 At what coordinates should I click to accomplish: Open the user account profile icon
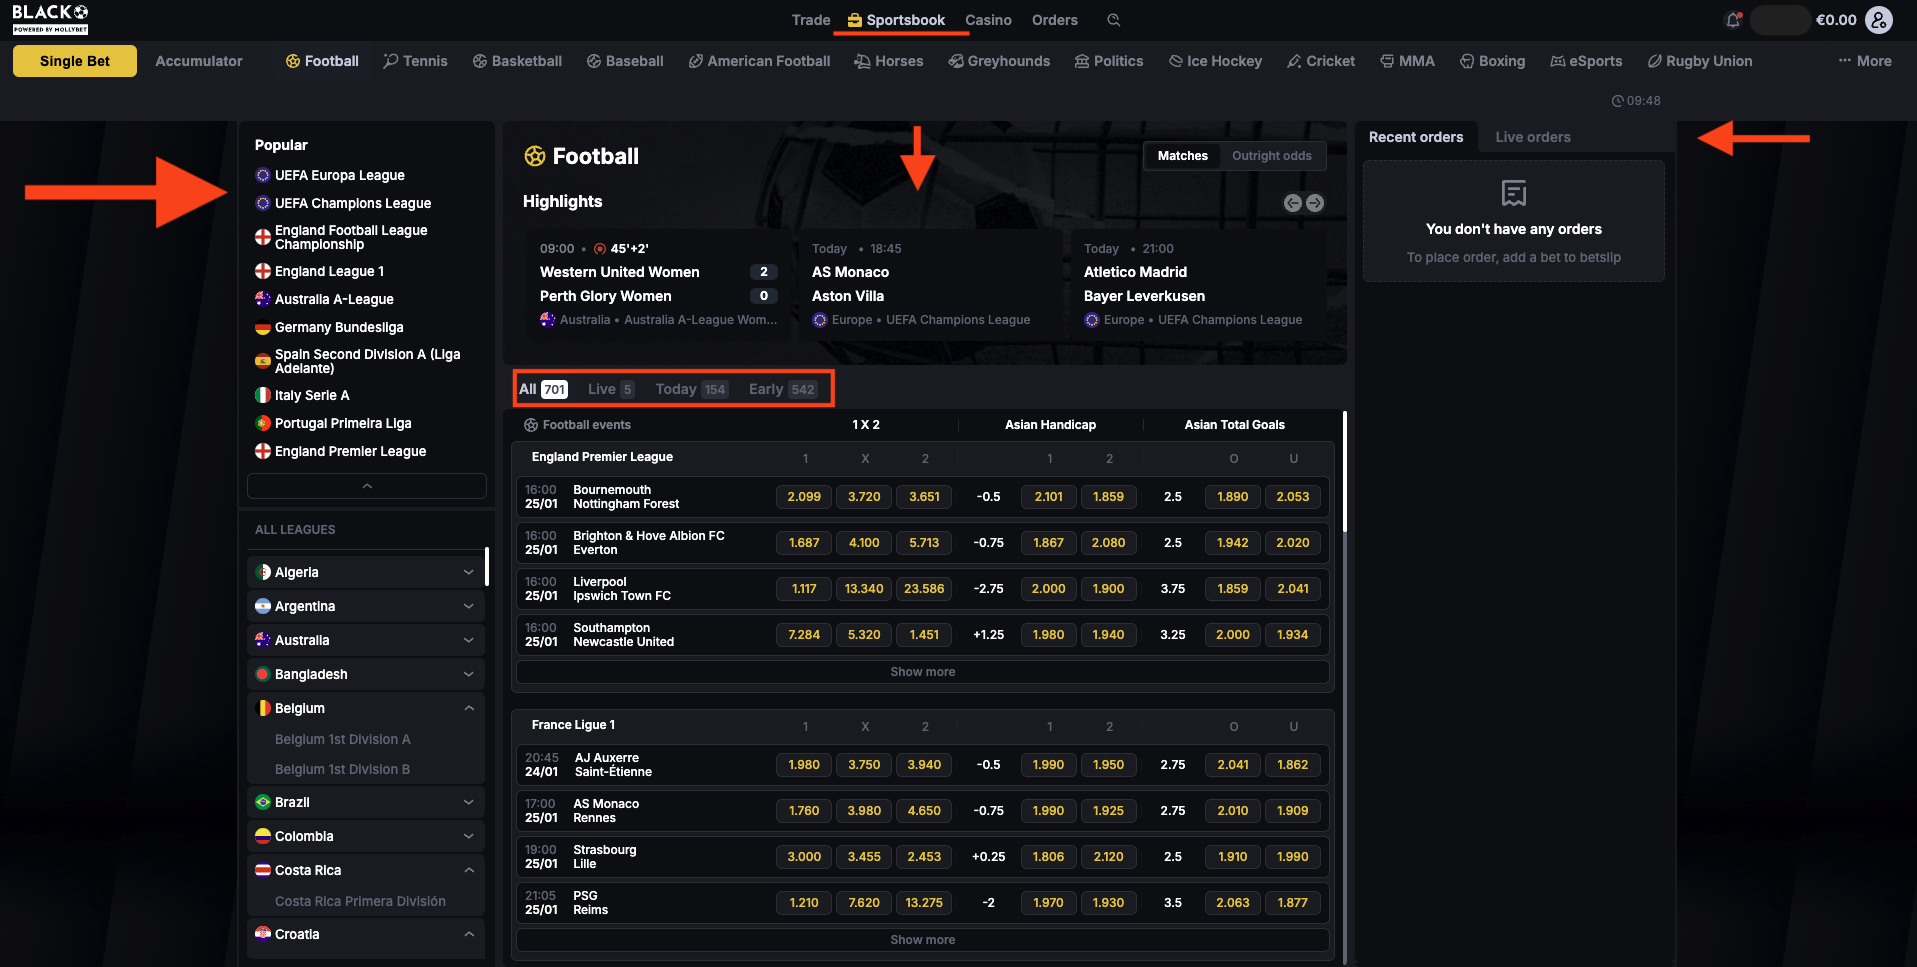tap(1879, 20)
